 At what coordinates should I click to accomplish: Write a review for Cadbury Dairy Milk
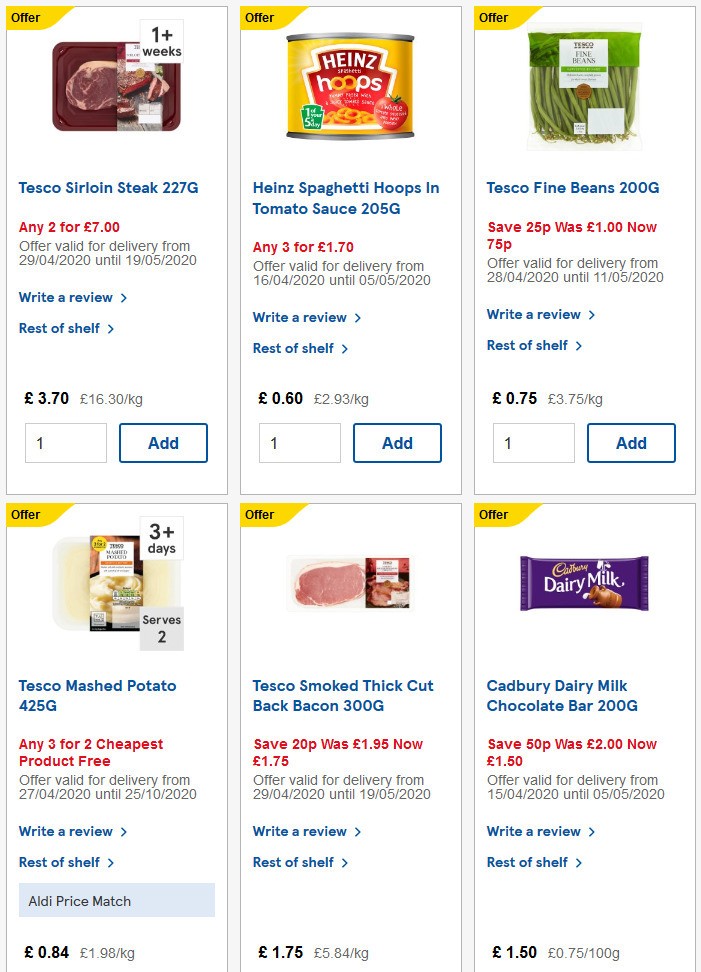pyautogui.click(x=535, y=831)
